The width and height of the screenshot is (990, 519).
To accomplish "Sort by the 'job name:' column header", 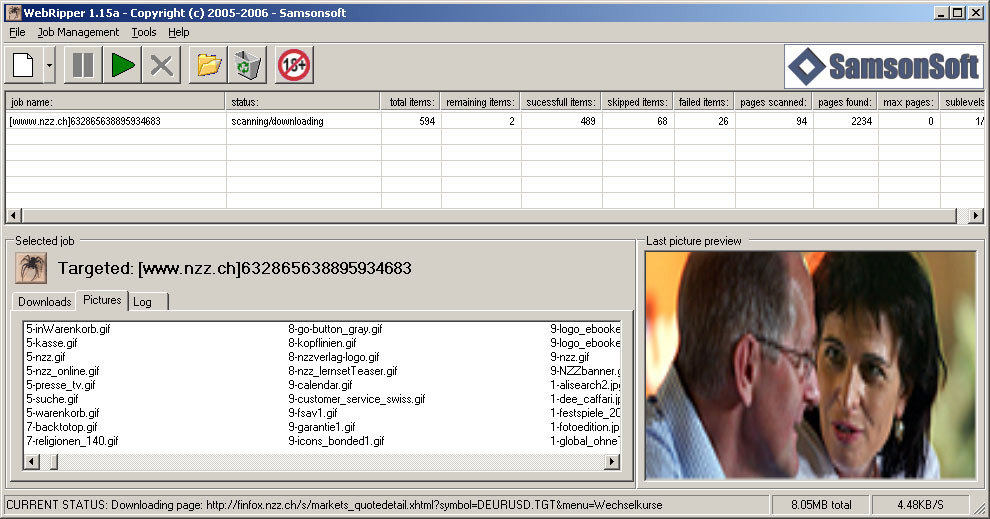I will pyautogui.click(x=116, y=102).
